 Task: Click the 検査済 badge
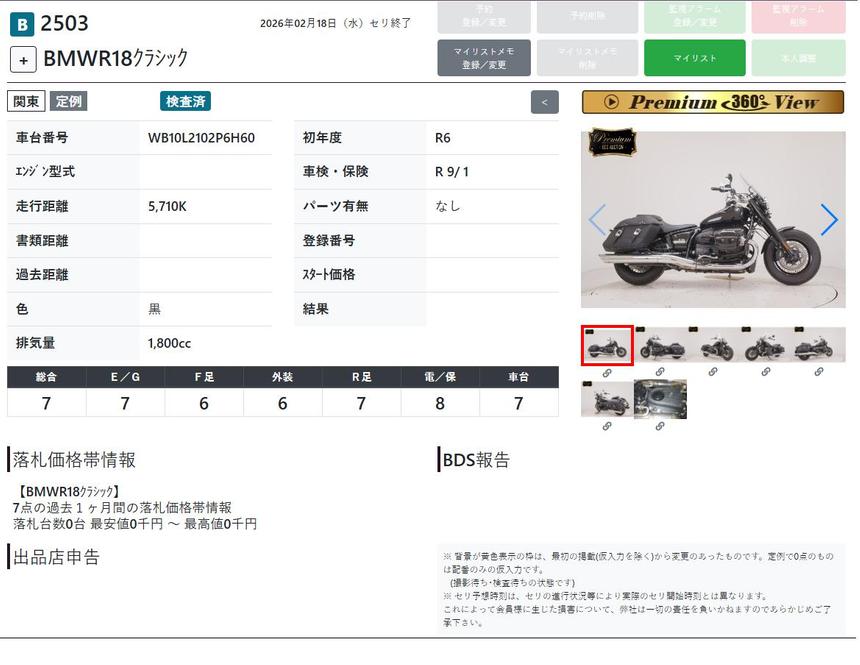pyautogui.click(x=185, y=101)
